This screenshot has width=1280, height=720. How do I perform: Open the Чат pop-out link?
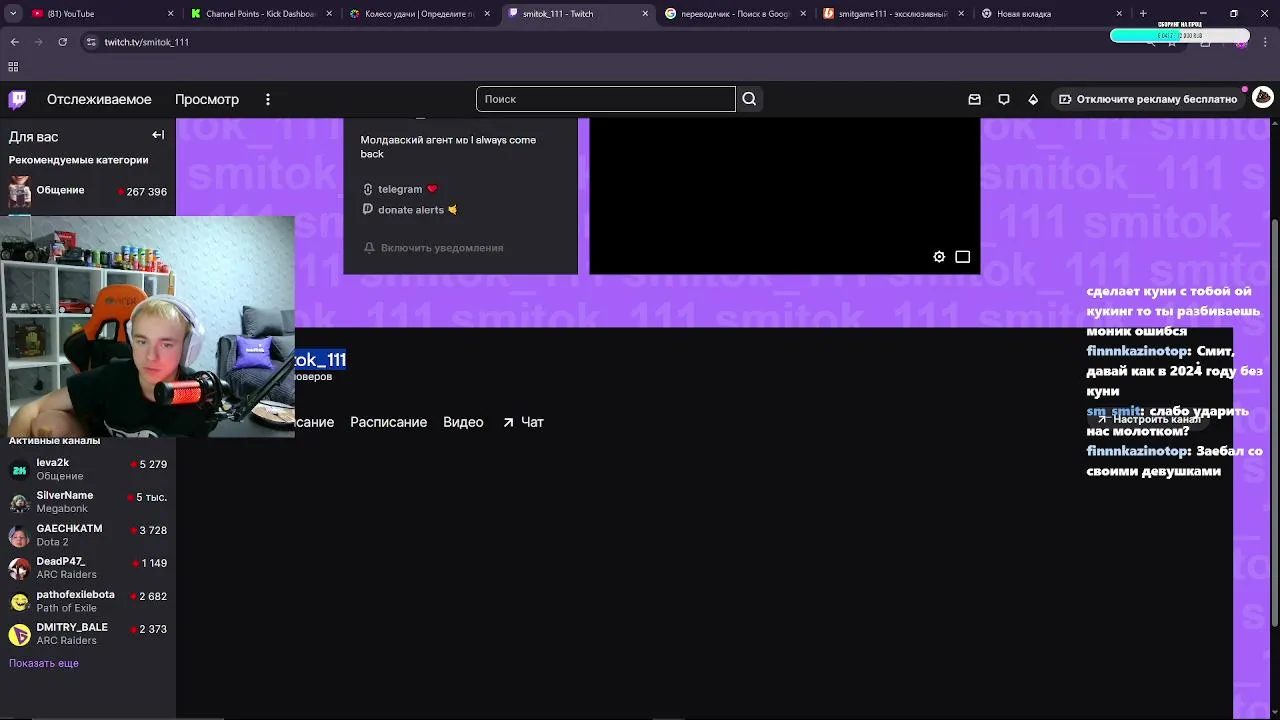523,422
